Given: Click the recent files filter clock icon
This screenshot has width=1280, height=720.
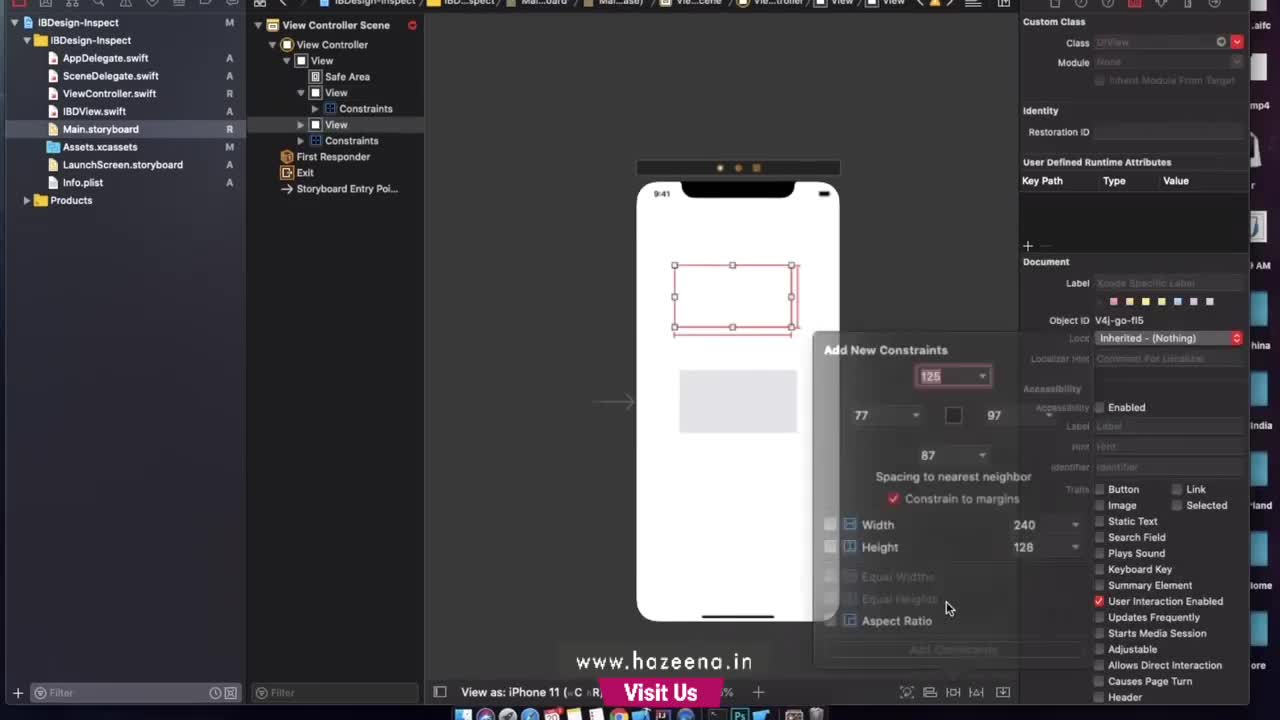Looking at the screenshot, I should coord(215,693).
